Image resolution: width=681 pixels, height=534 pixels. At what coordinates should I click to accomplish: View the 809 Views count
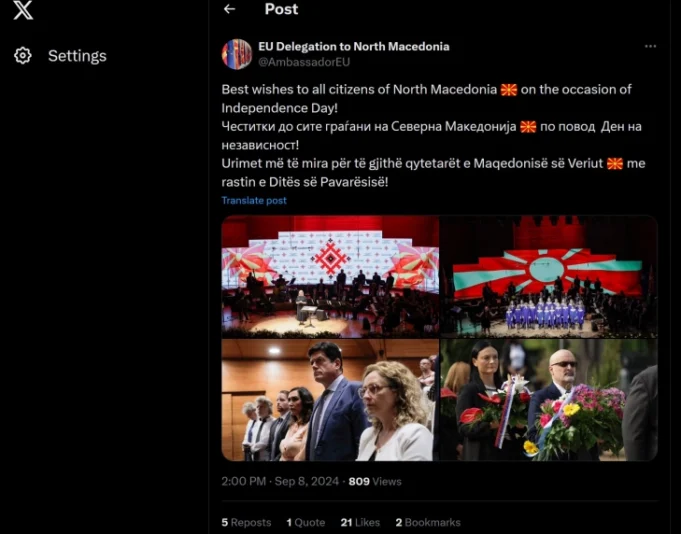375,481
